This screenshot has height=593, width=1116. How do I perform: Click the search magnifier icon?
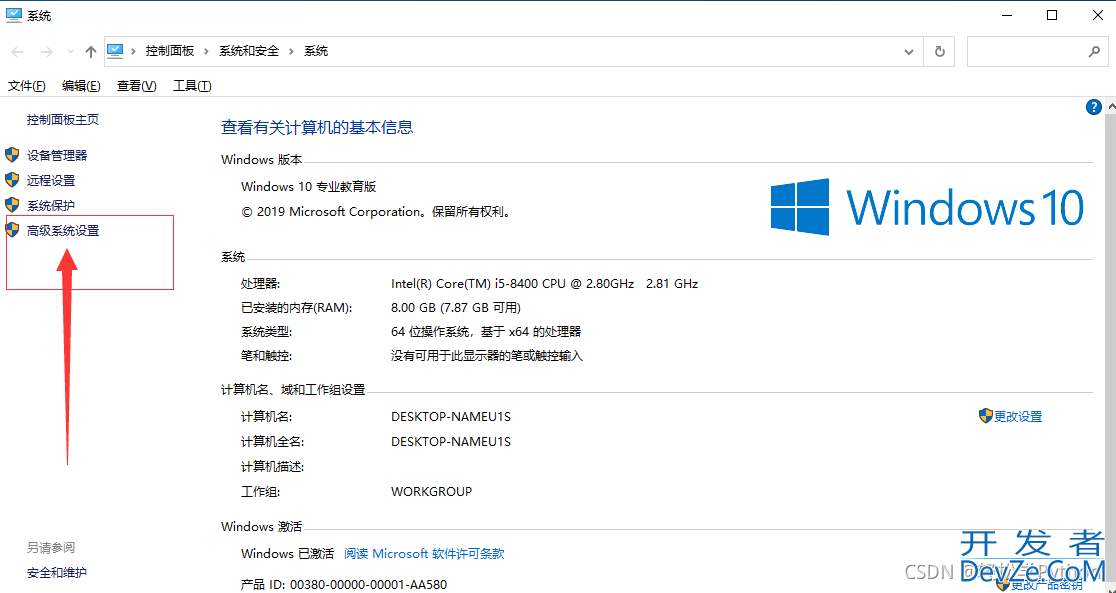1095,52
